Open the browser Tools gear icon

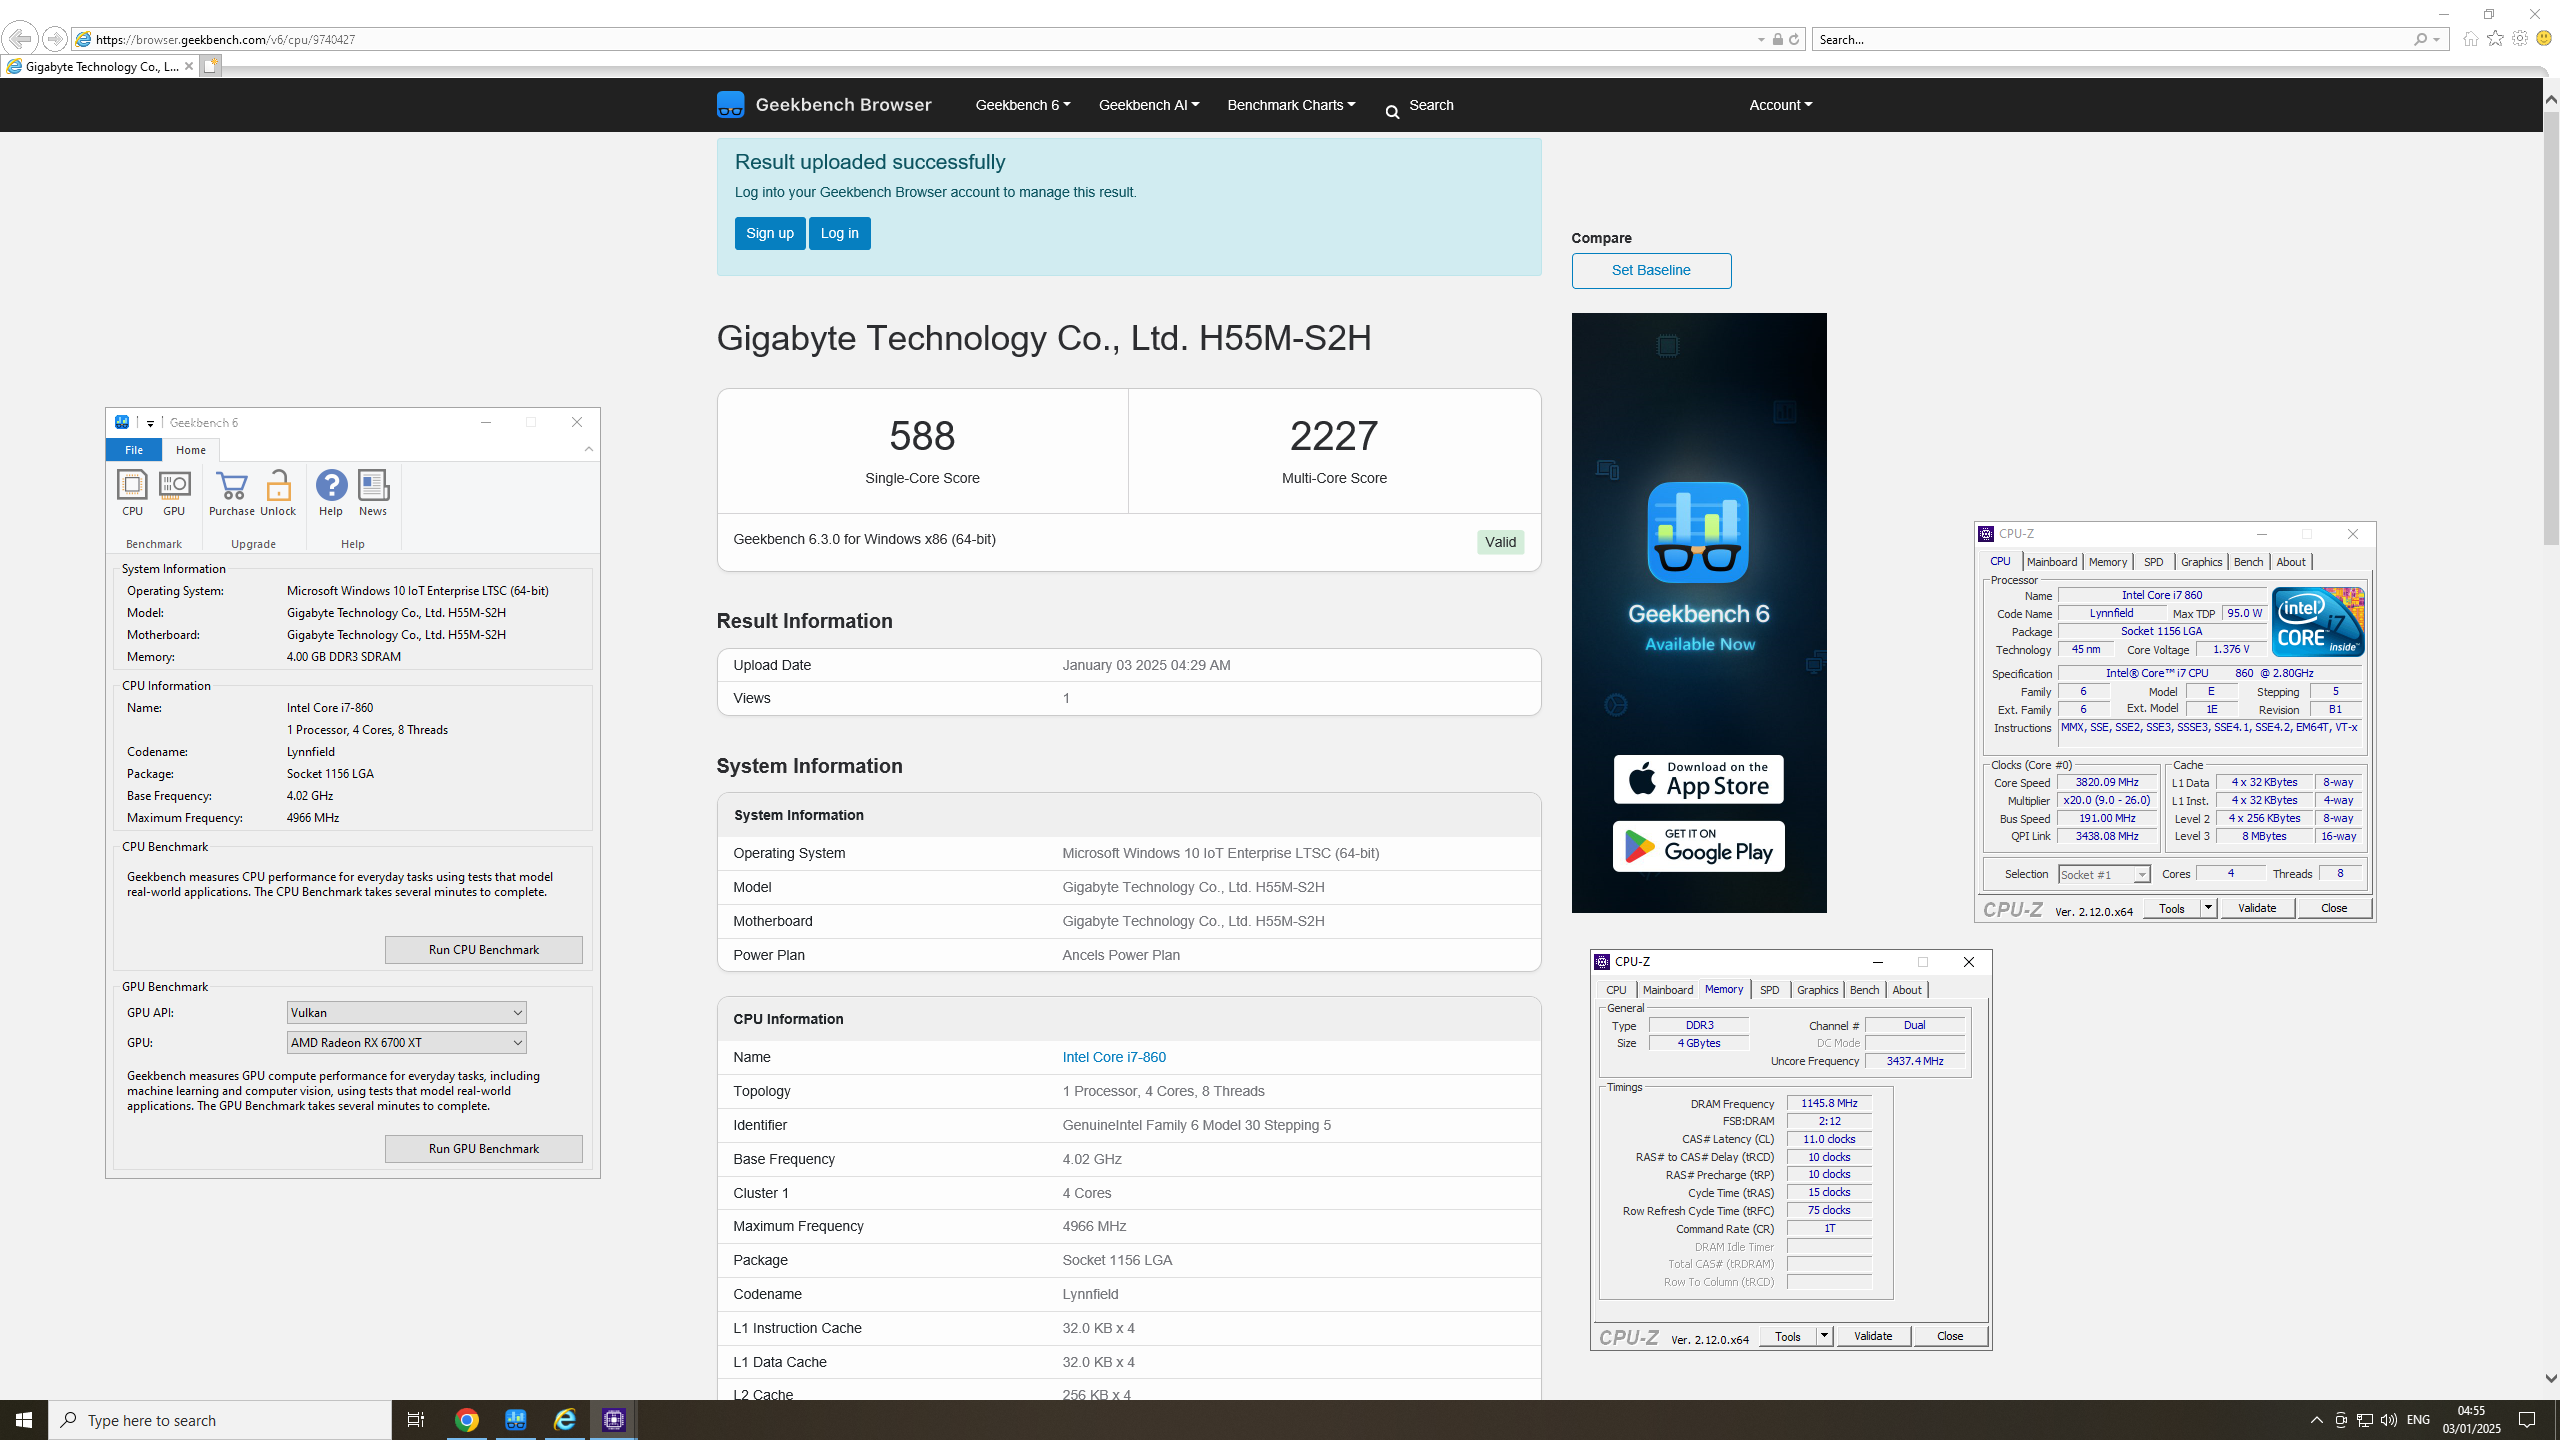pos(2520,39)
